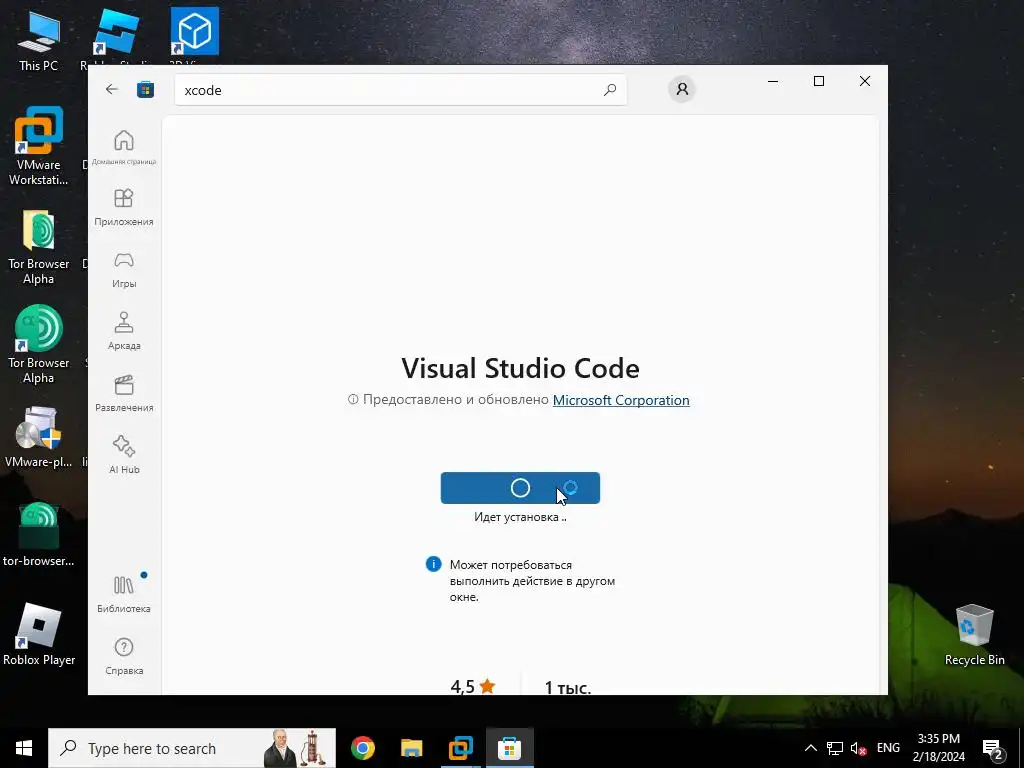Open the Домашняя страница home tab
Image resolution: width=1024 pixels, height=768 pixels.
[x=124, y=148]
